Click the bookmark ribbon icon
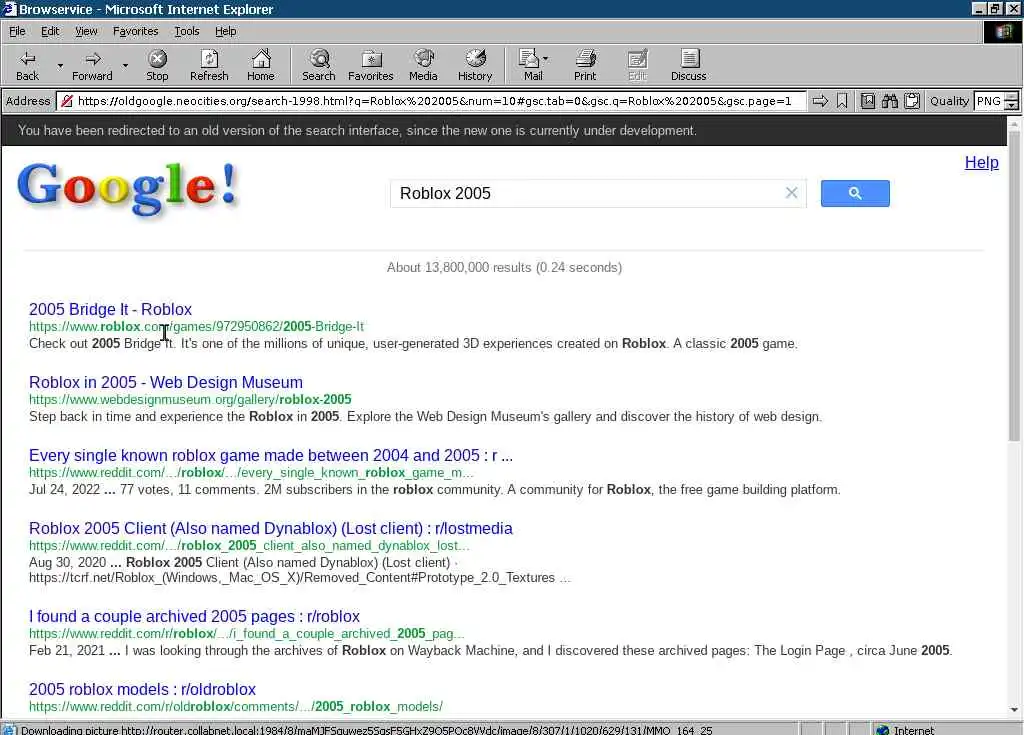Viewport: 1024px width, 735px height. tap(842, 101)
